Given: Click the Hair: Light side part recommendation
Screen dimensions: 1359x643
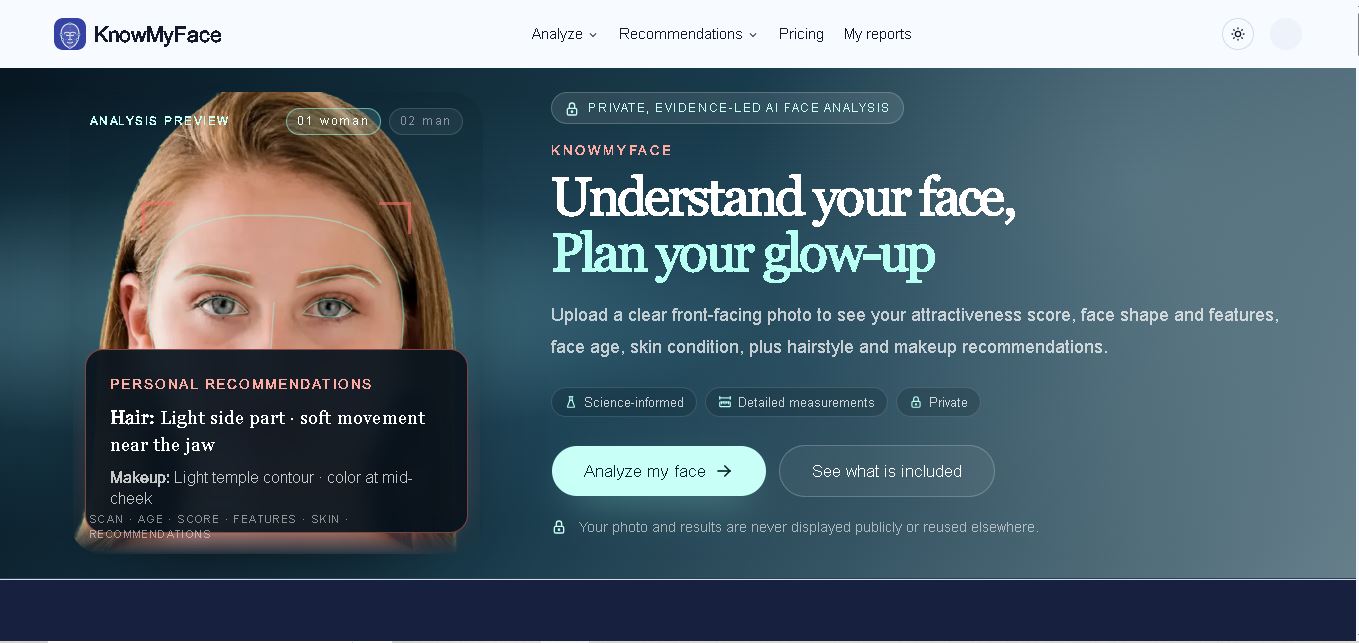Looking at the screenshot, I should pyautogui.click(x=268, y=431).
